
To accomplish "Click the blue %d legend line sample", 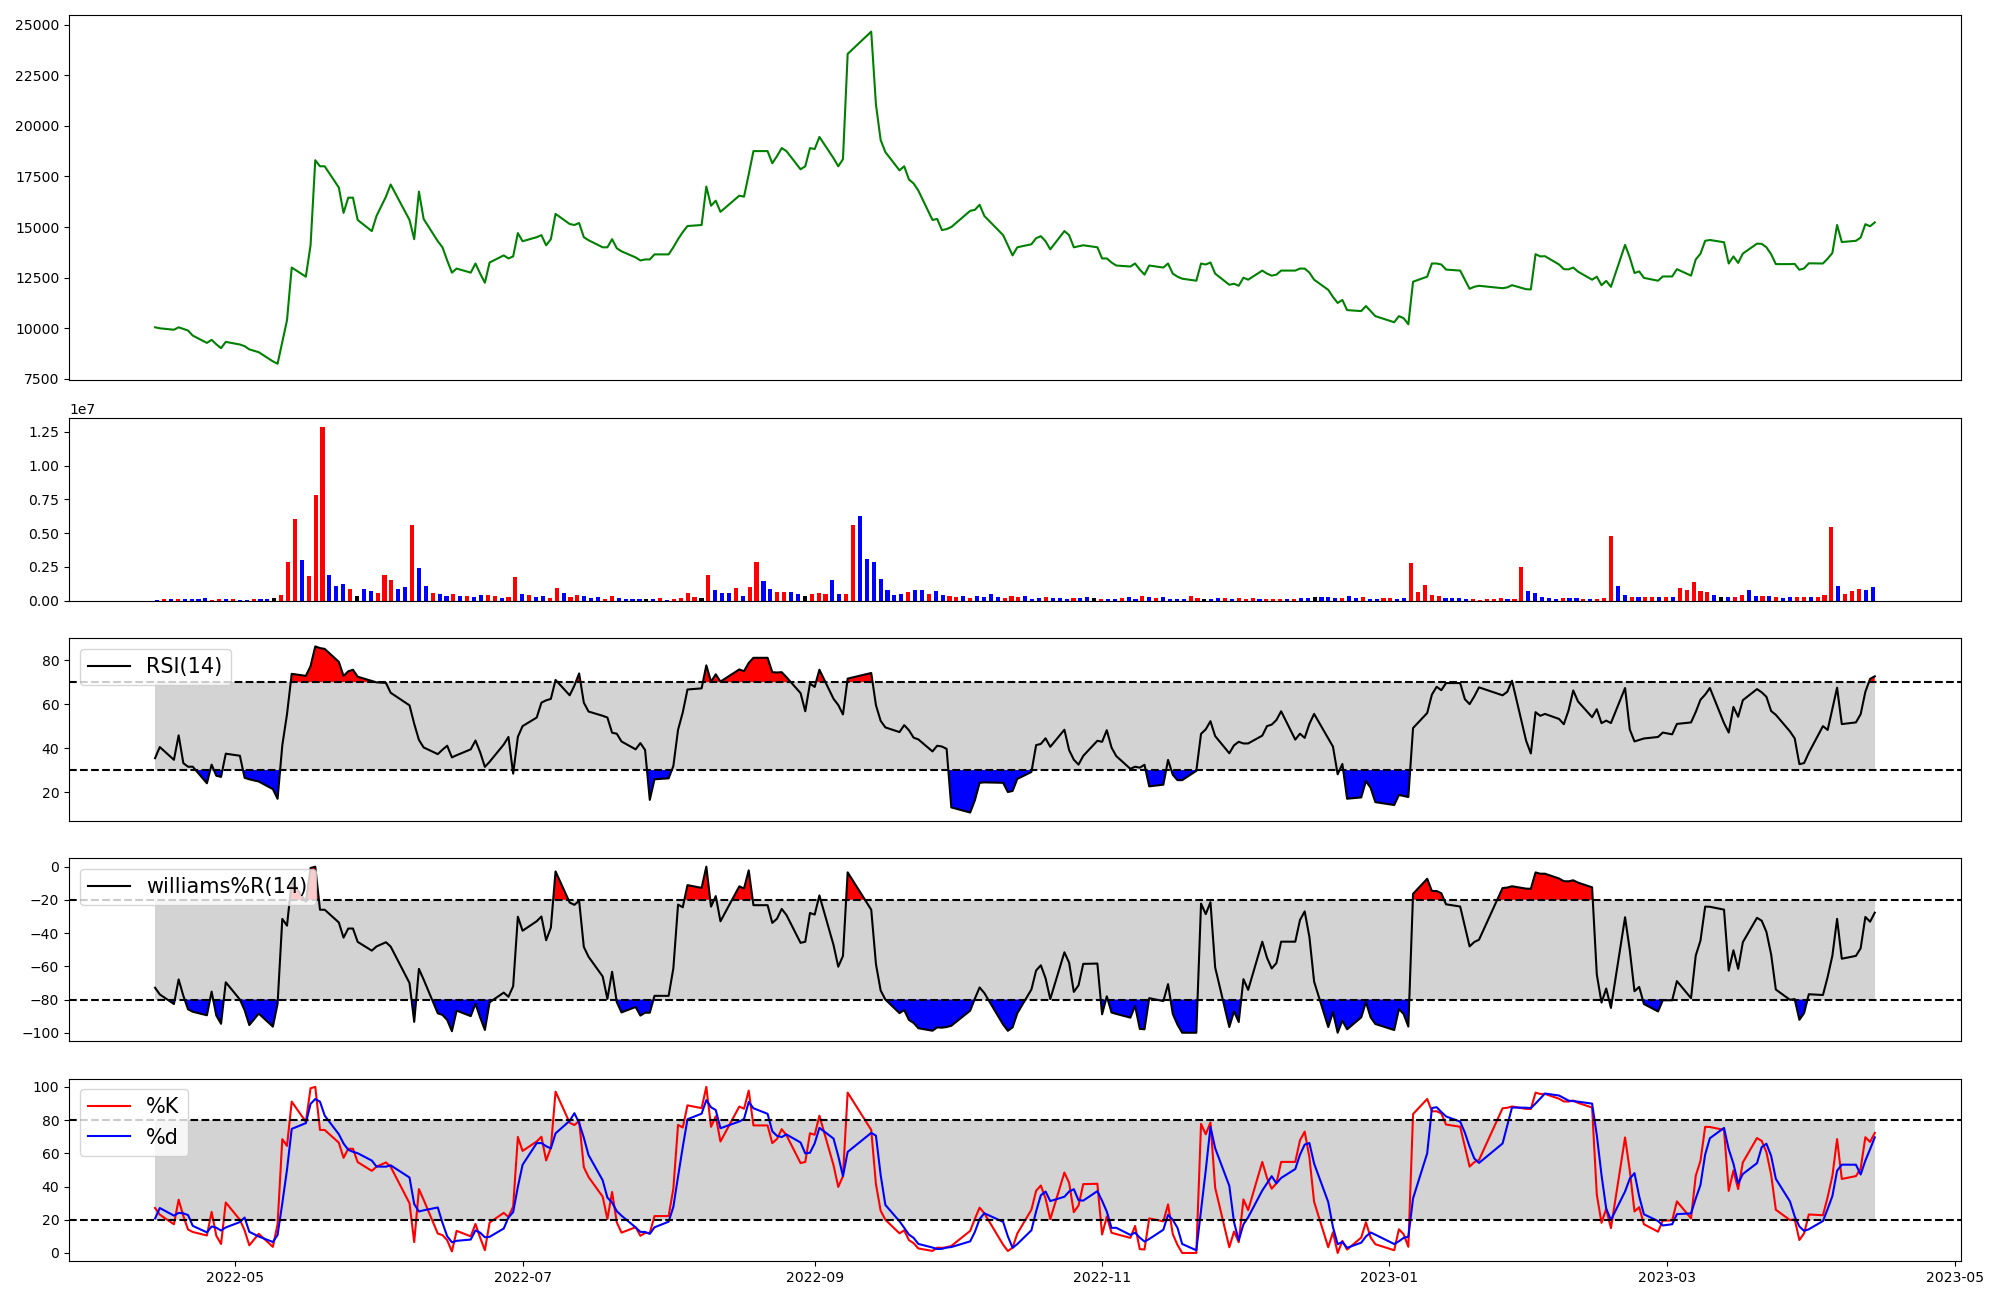I will click(110, 1137).
